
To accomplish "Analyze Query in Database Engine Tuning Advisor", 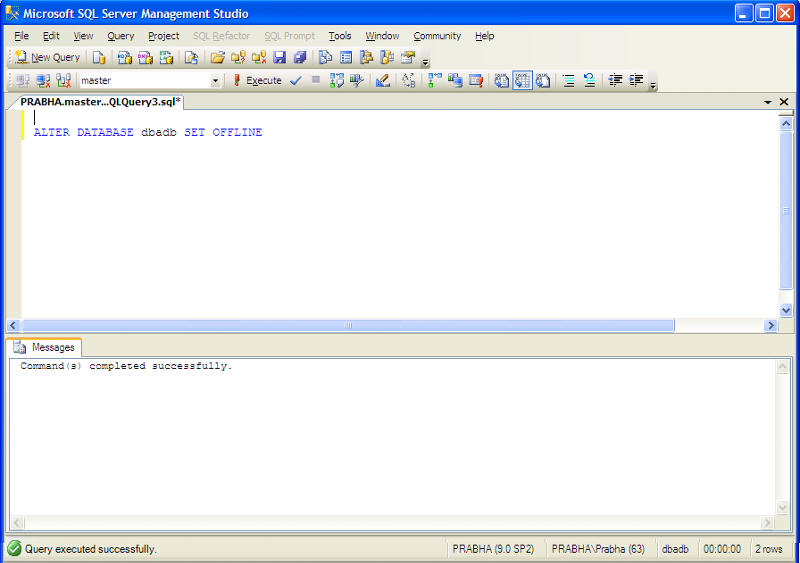I will [357, 80].
